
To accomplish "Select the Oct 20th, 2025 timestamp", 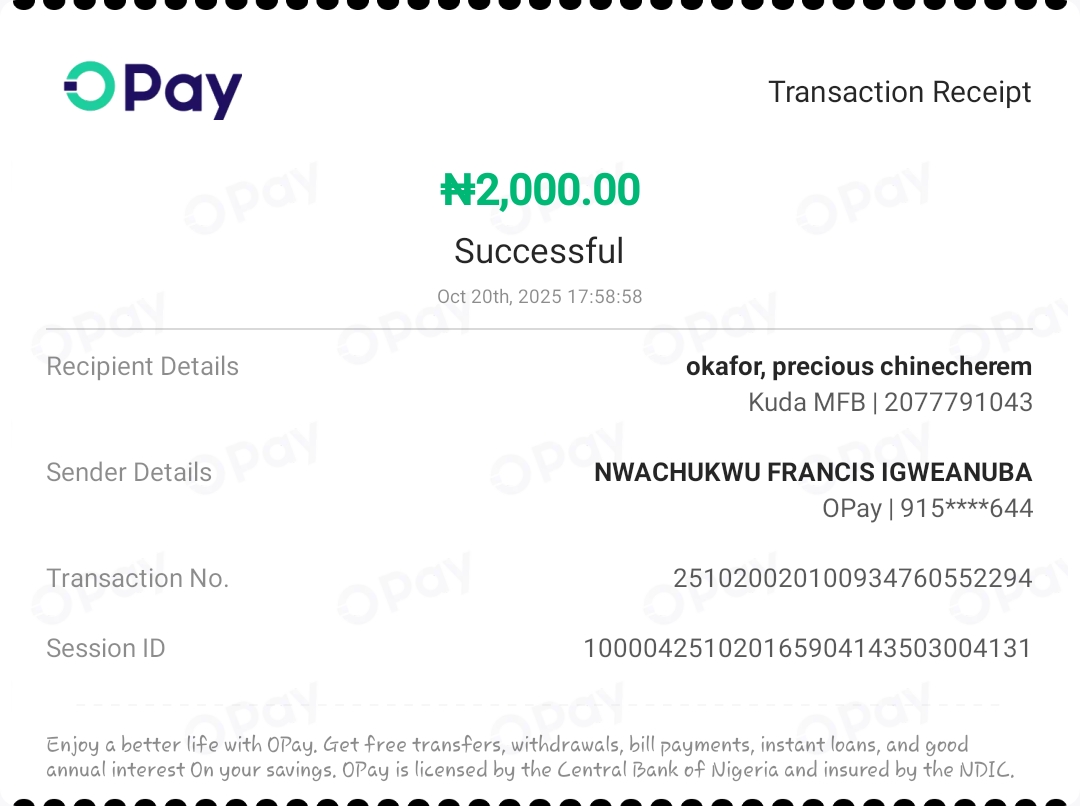I will click(x=539, y=297).
